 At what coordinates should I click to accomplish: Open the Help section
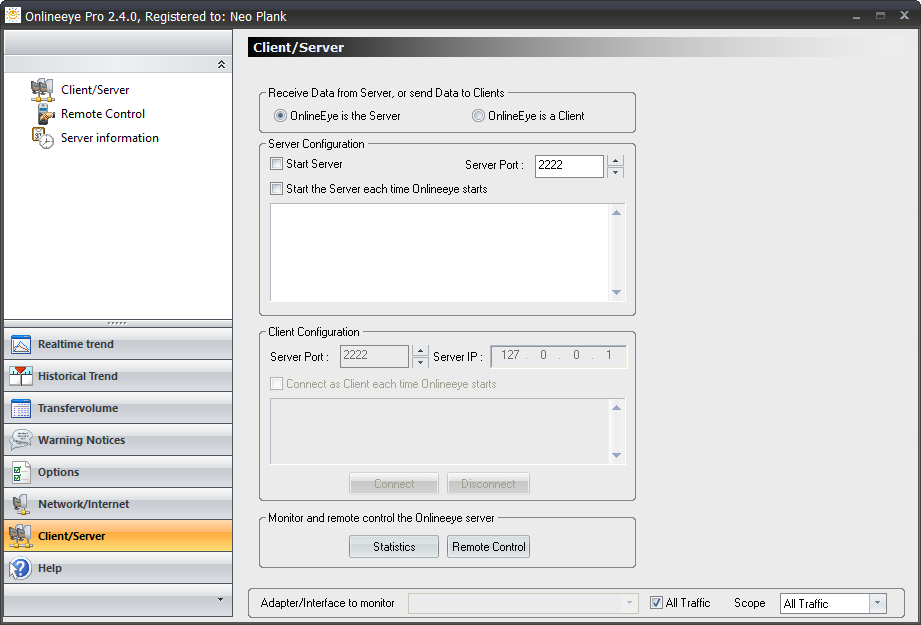pyautogui.click(x=118, y=568)
